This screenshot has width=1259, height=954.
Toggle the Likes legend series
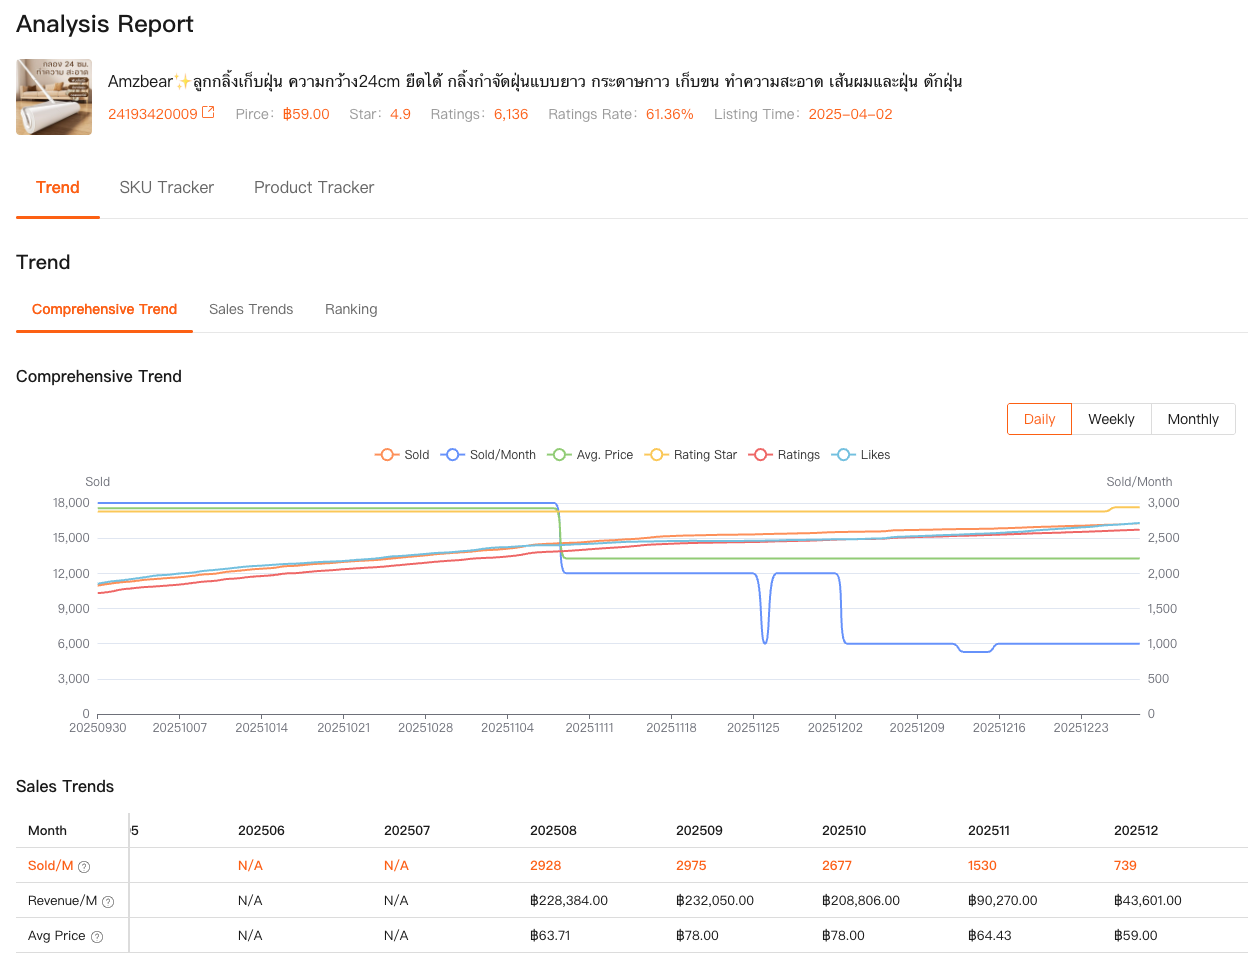pos(861,455)
